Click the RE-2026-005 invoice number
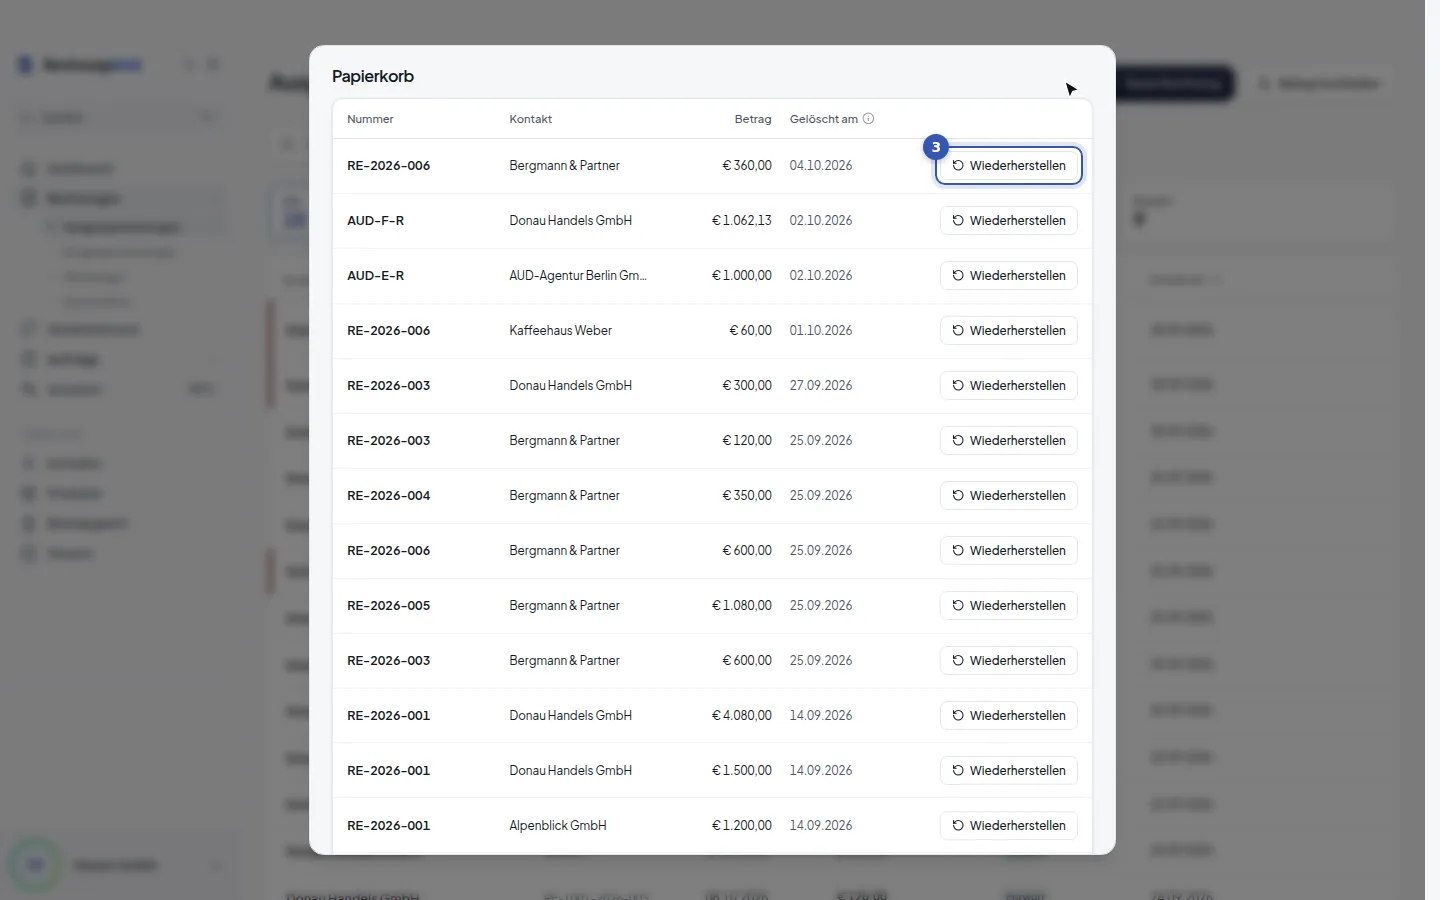Image resolution: width=1440 pixels, height=900 pixels. (x=388, y=606)
